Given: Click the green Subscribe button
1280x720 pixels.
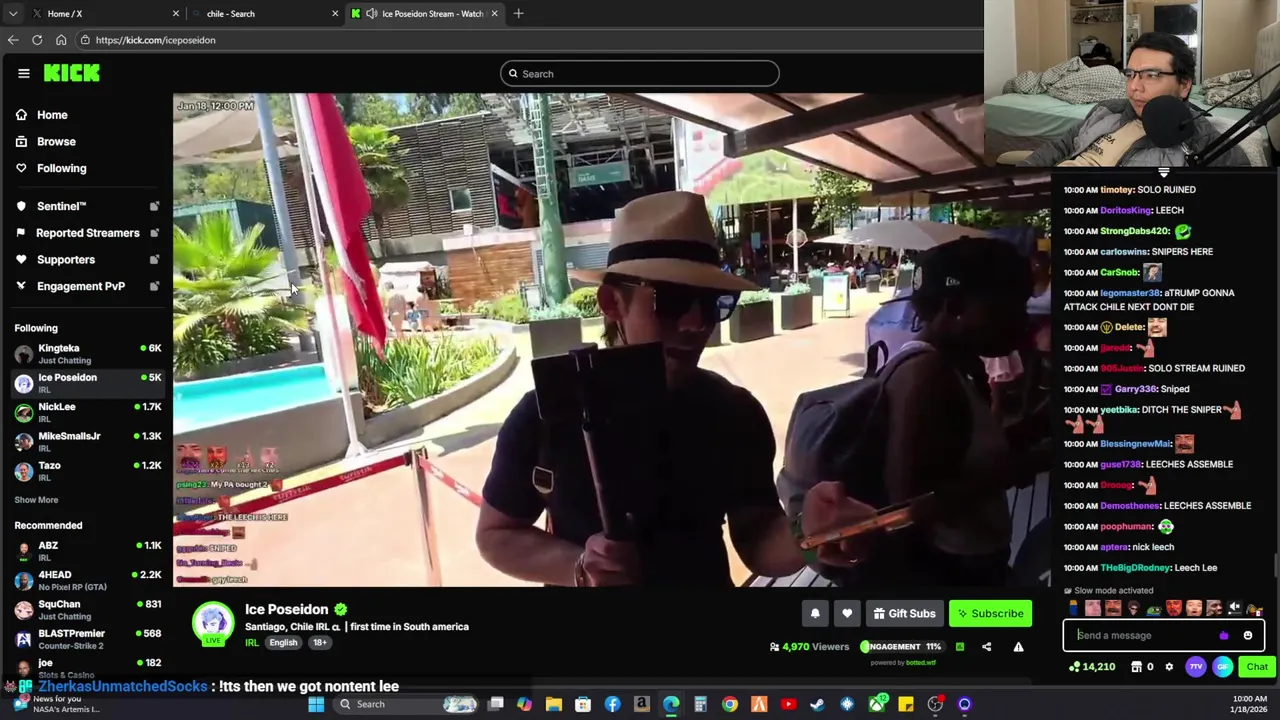Looking at the screenshot, I should (990, 614).
